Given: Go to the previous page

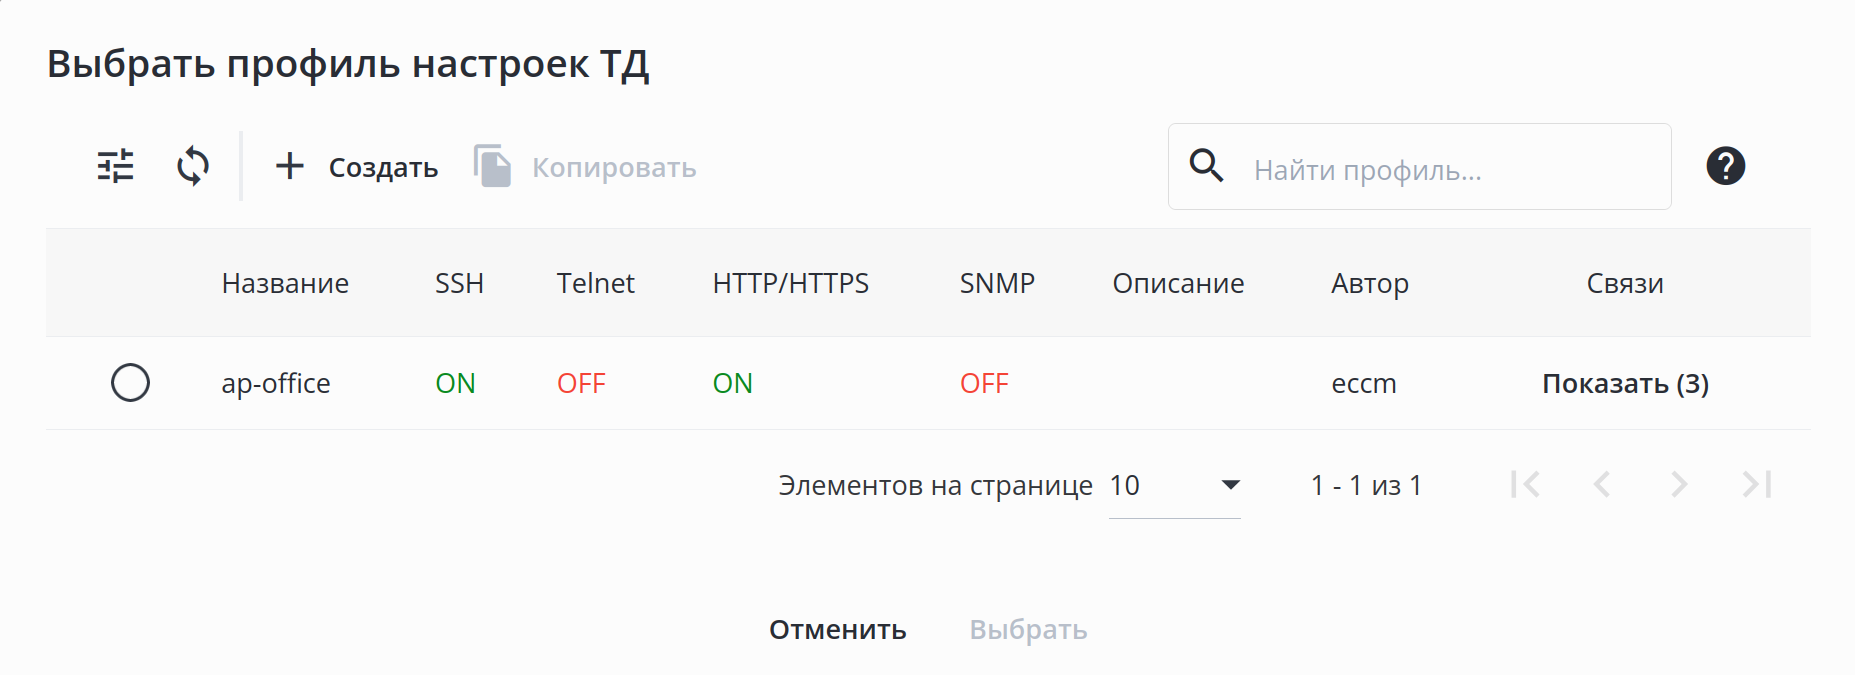Looking at the screenshot, I should pos(1602,485).
